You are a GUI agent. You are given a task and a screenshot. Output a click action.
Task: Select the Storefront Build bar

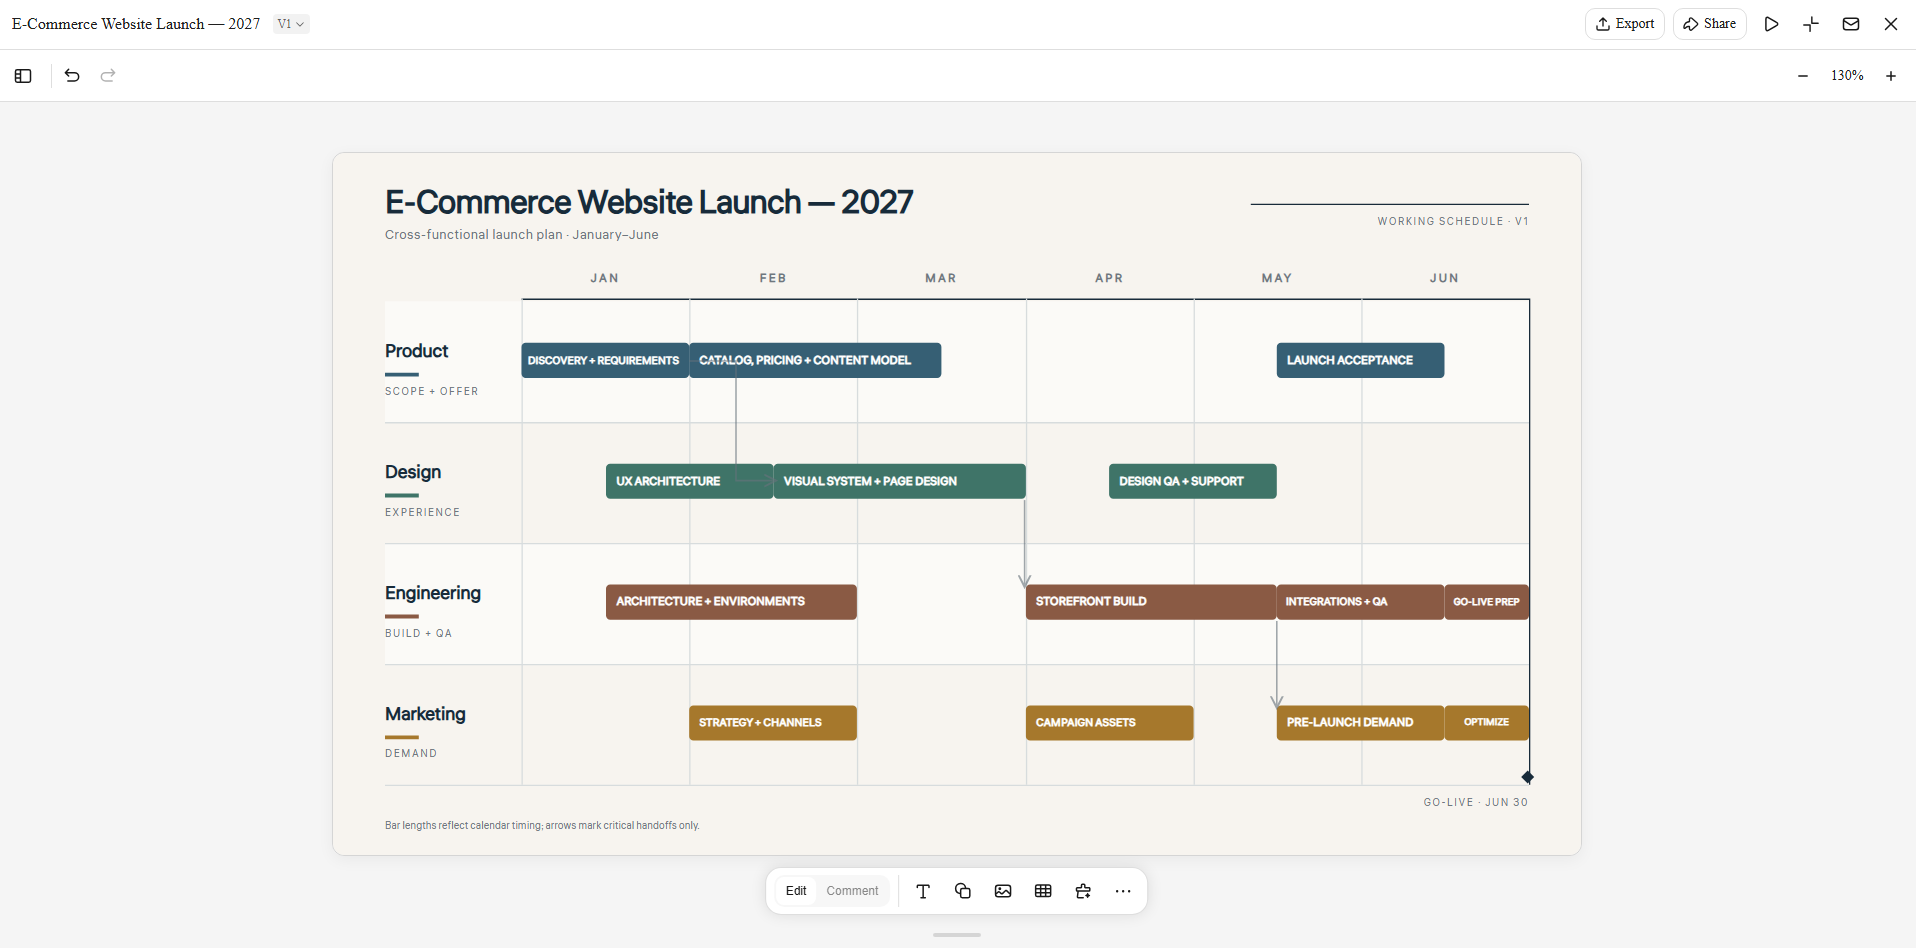point(1151,602)
